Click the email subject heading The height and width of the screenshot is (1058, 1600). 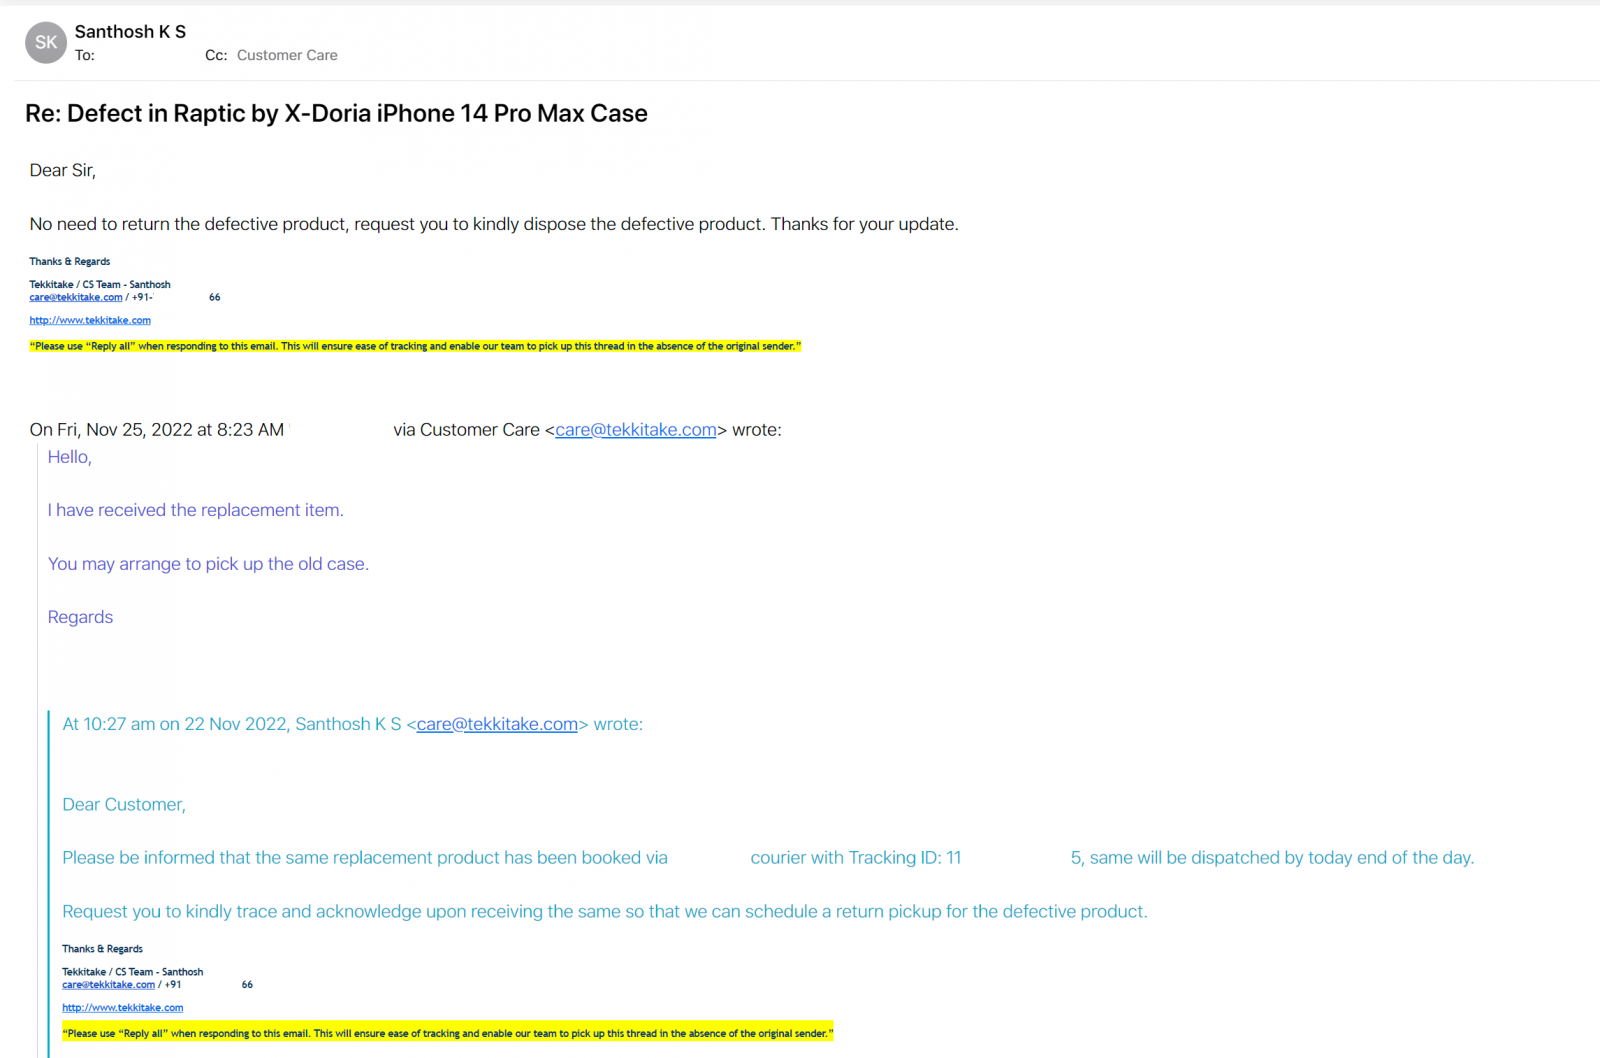(x=336, y=113)
